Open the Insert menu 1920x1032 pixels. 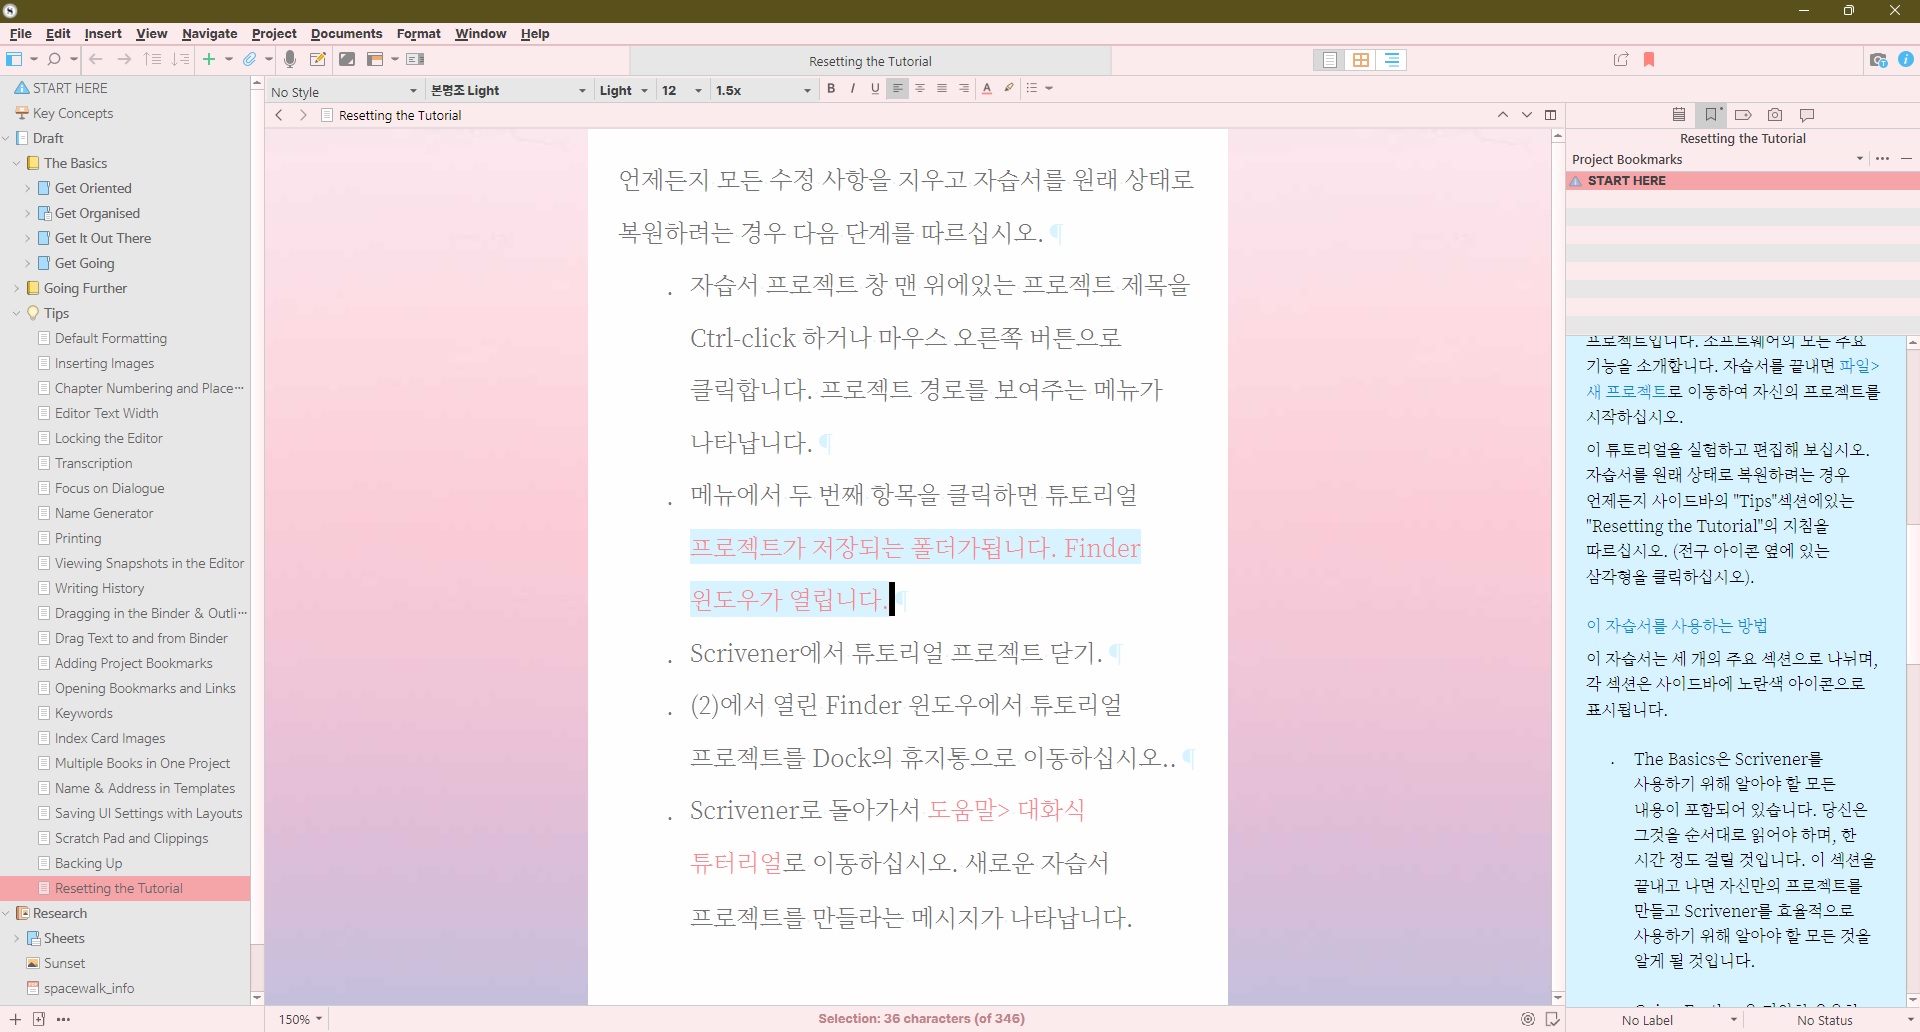click(103, 33)
